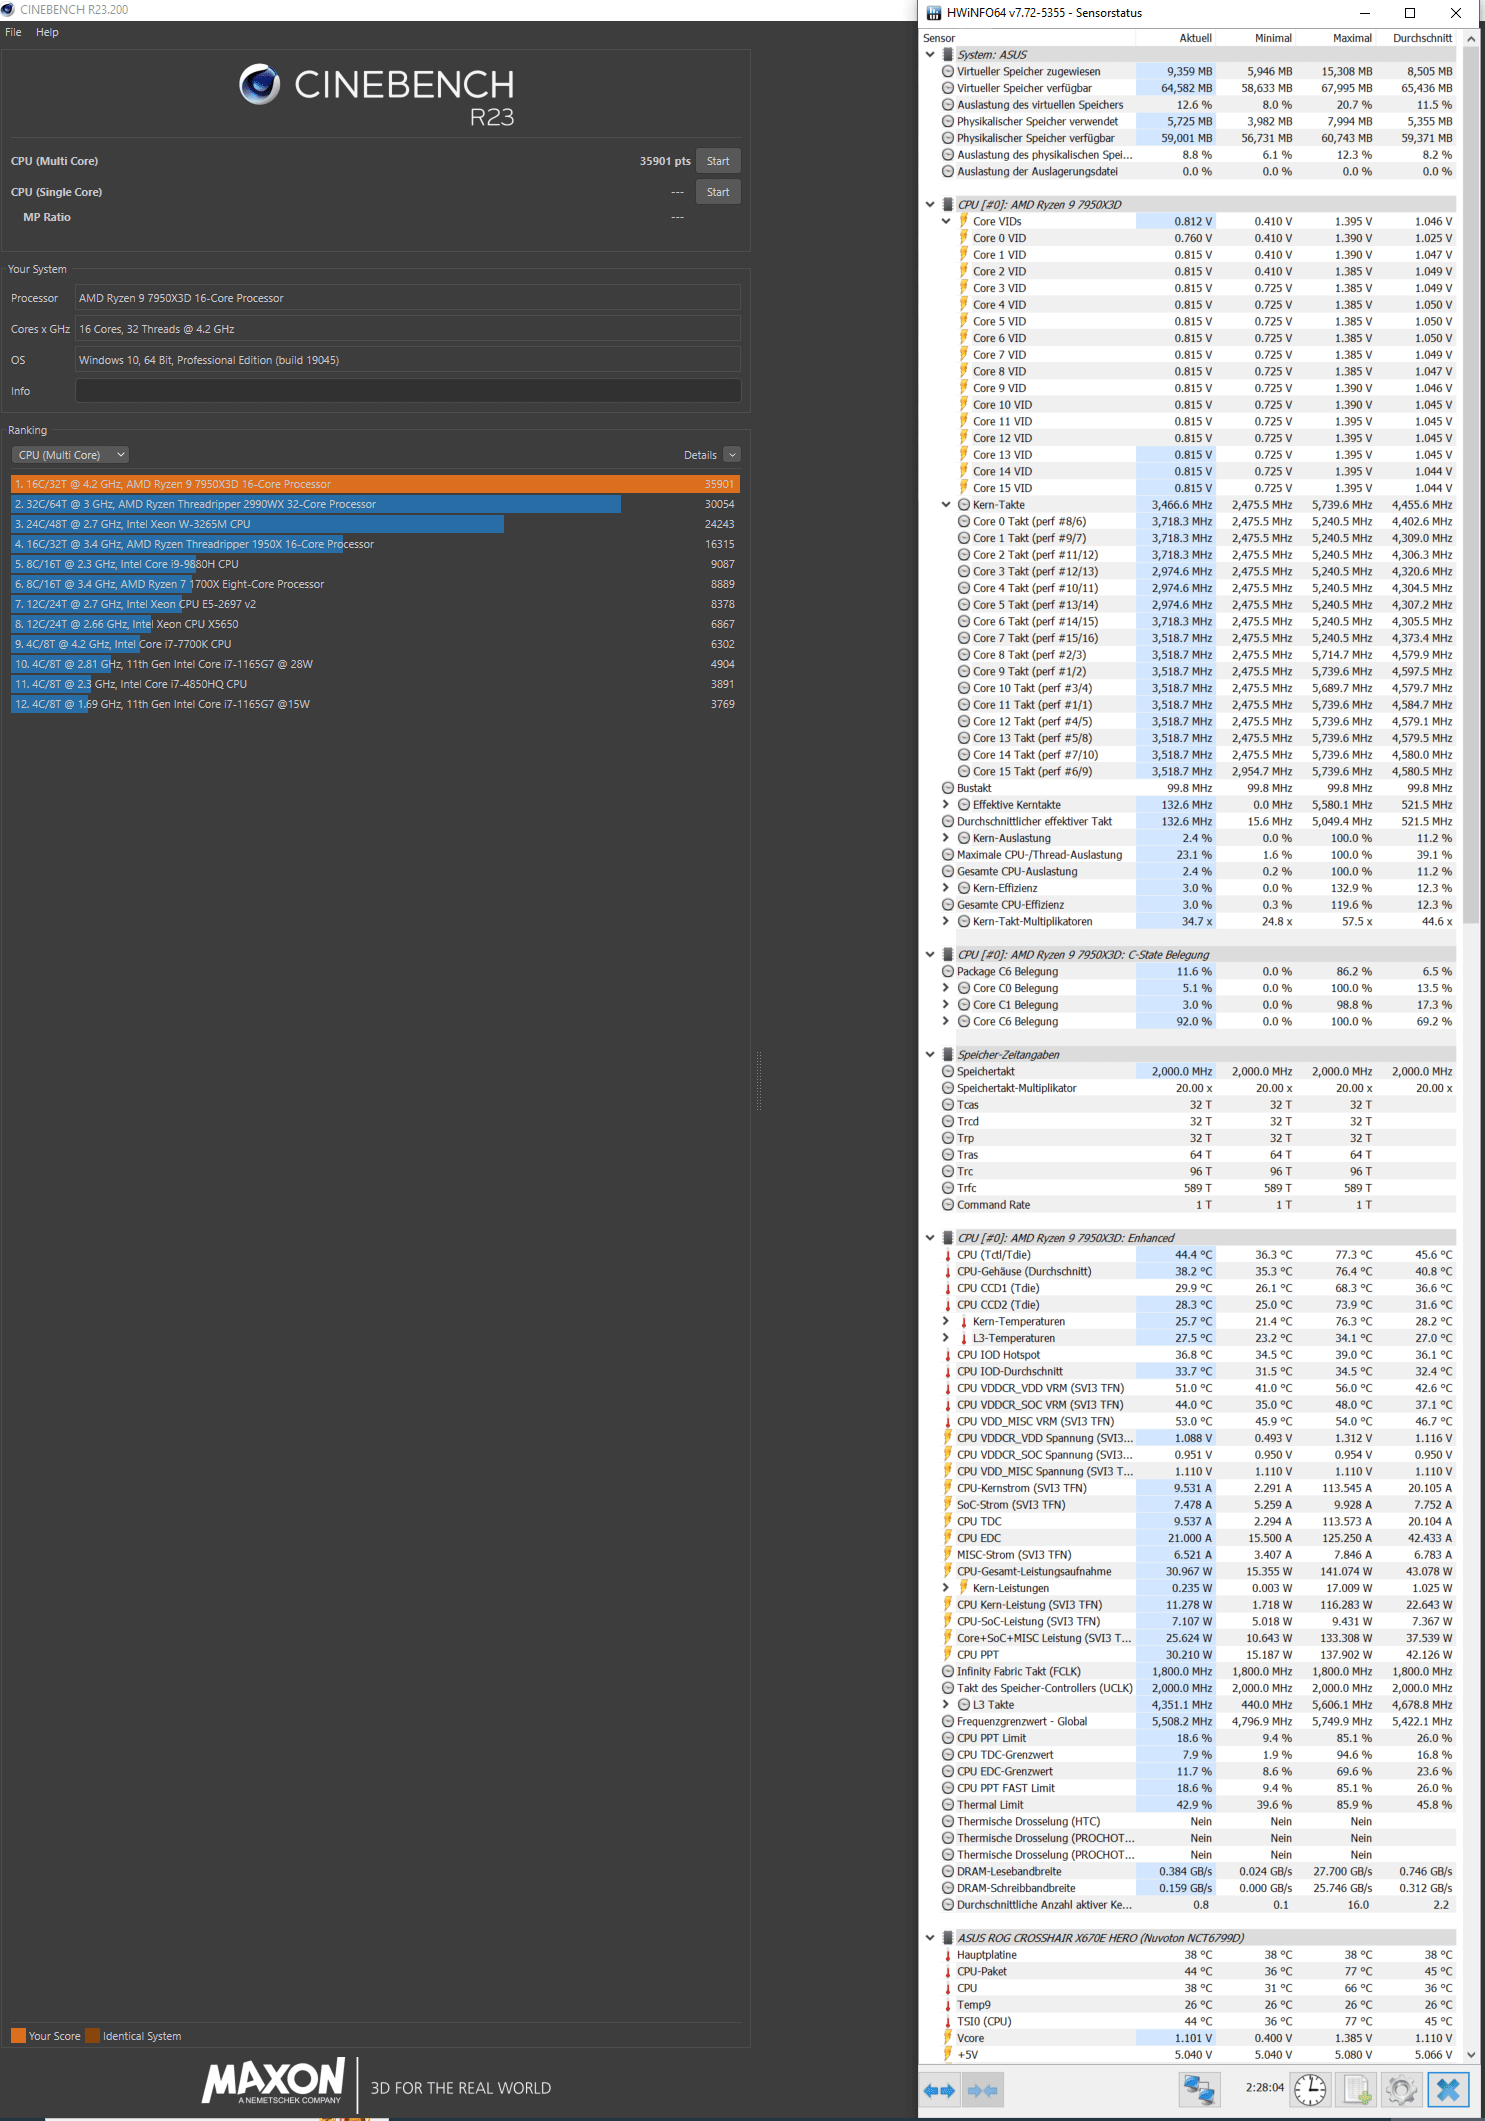
Task: Expand the Kern-Temperaturen row
Action: pyautogui.click(x=946, y=1321)
